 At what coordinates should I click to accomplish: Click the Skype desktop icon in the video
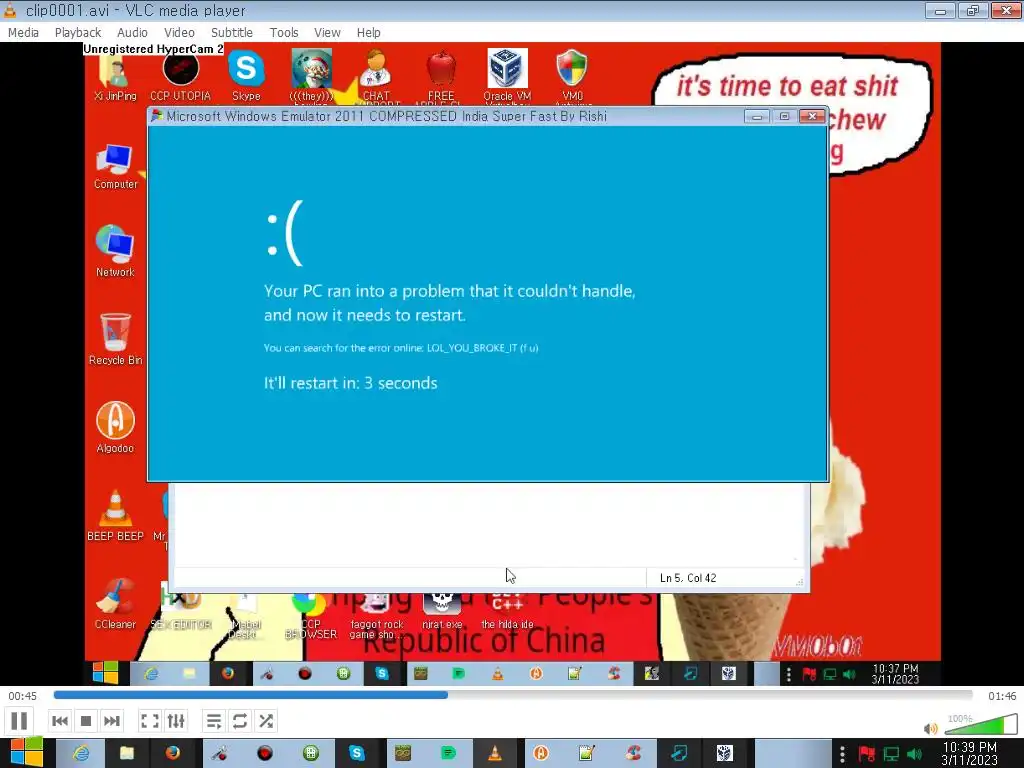pos(246,75)
